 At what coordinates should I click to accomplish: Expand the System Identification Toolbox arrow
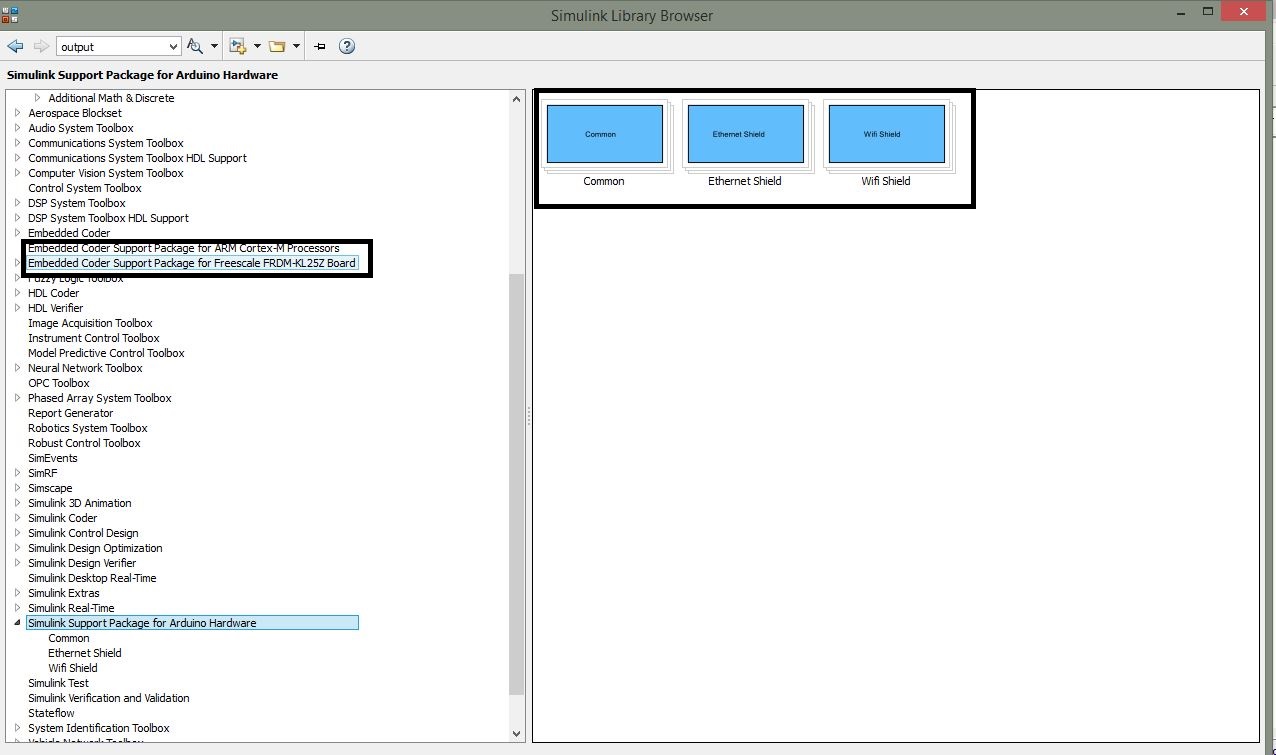tap(18, 728)
